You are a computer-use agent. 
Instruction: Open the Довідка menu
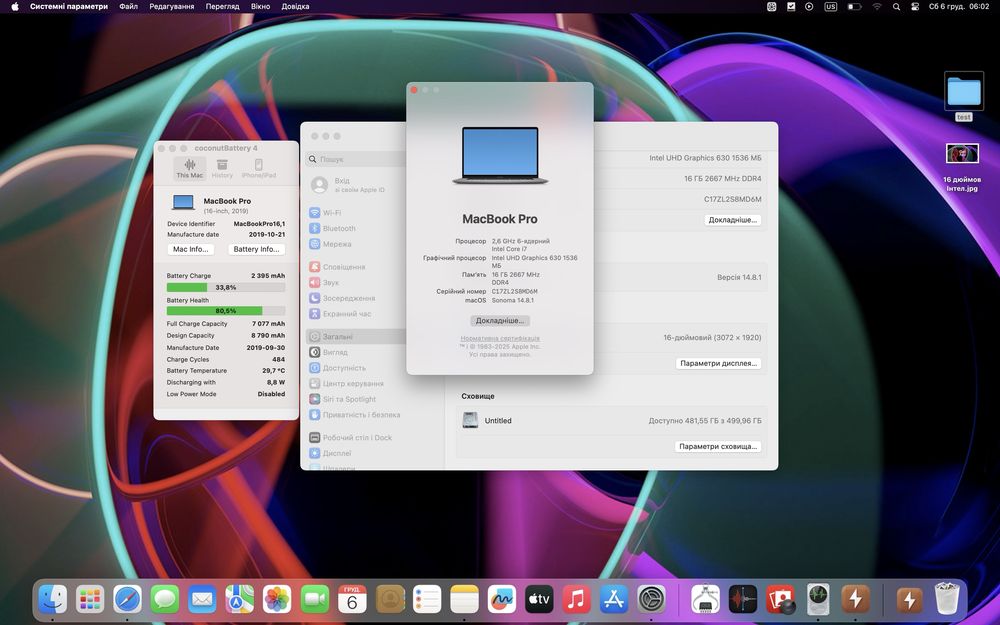click(295, 6)
